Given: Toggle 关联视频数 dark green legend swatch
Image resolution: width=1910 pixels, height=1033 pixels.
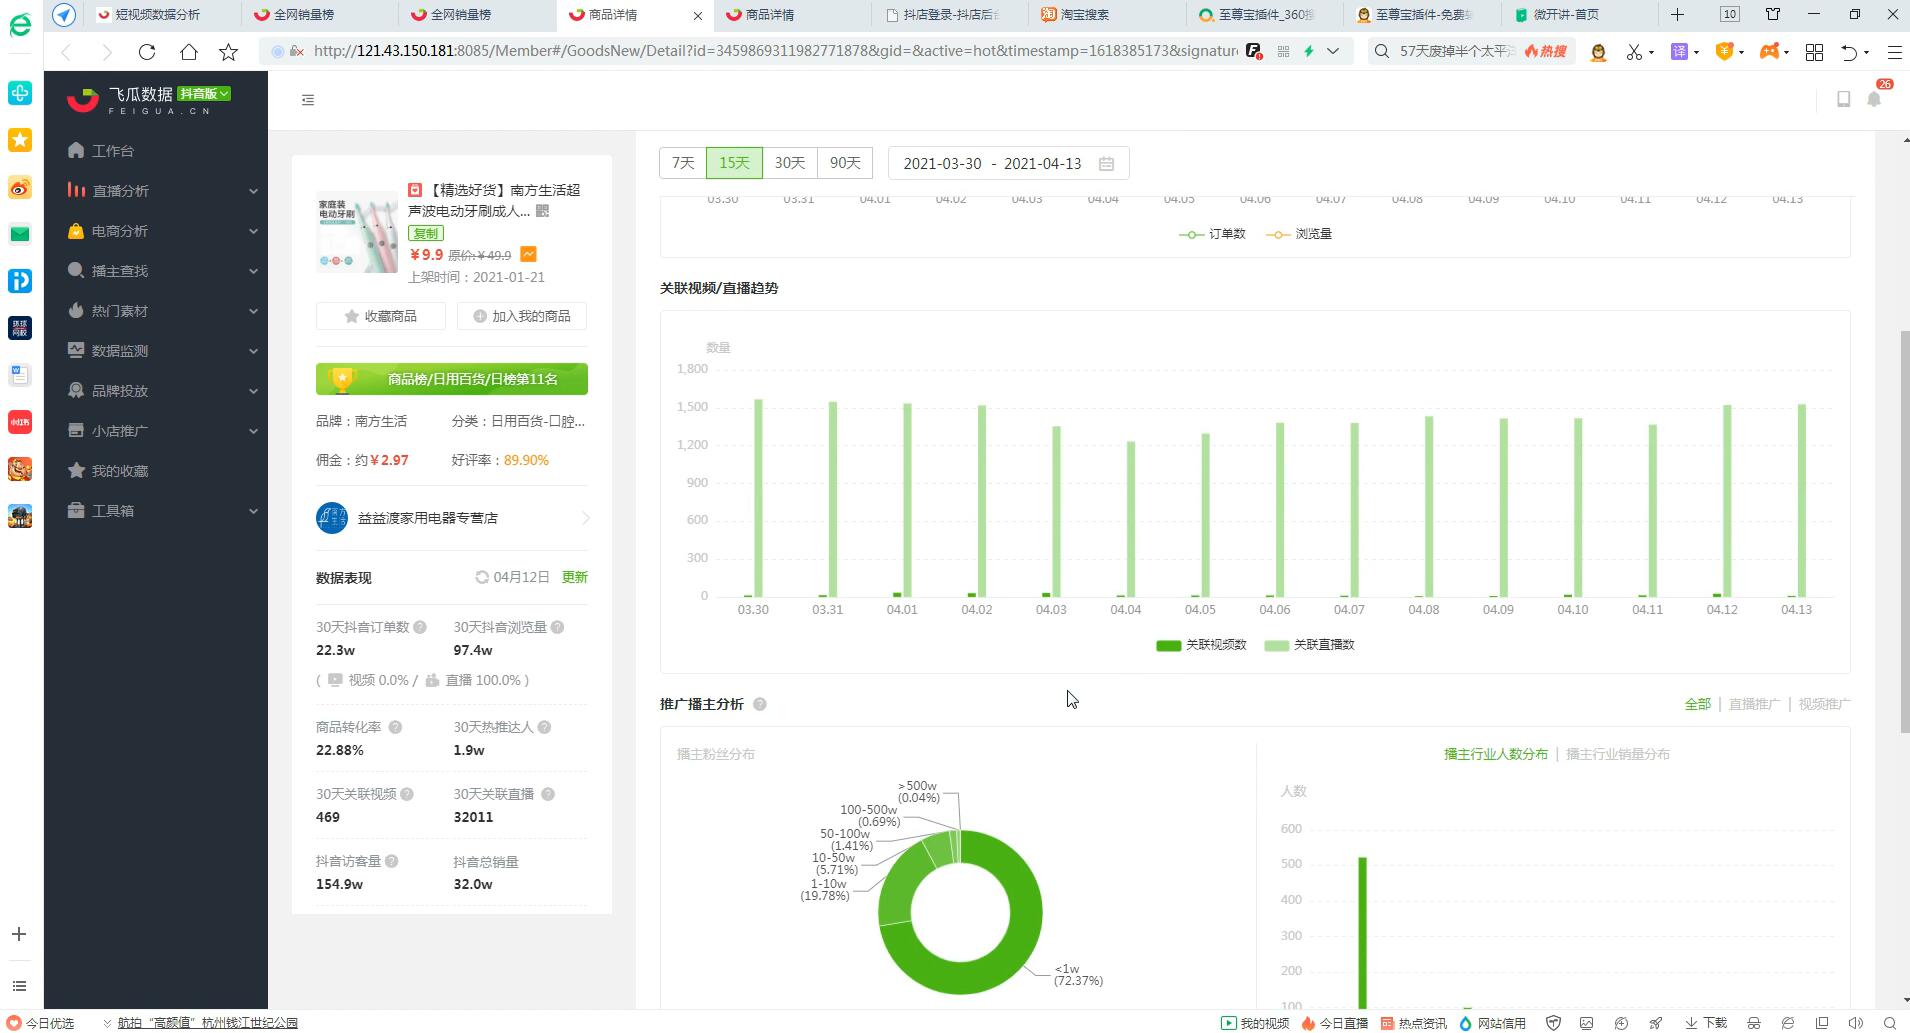Looking at the screenshot, I should [1168, 646].
